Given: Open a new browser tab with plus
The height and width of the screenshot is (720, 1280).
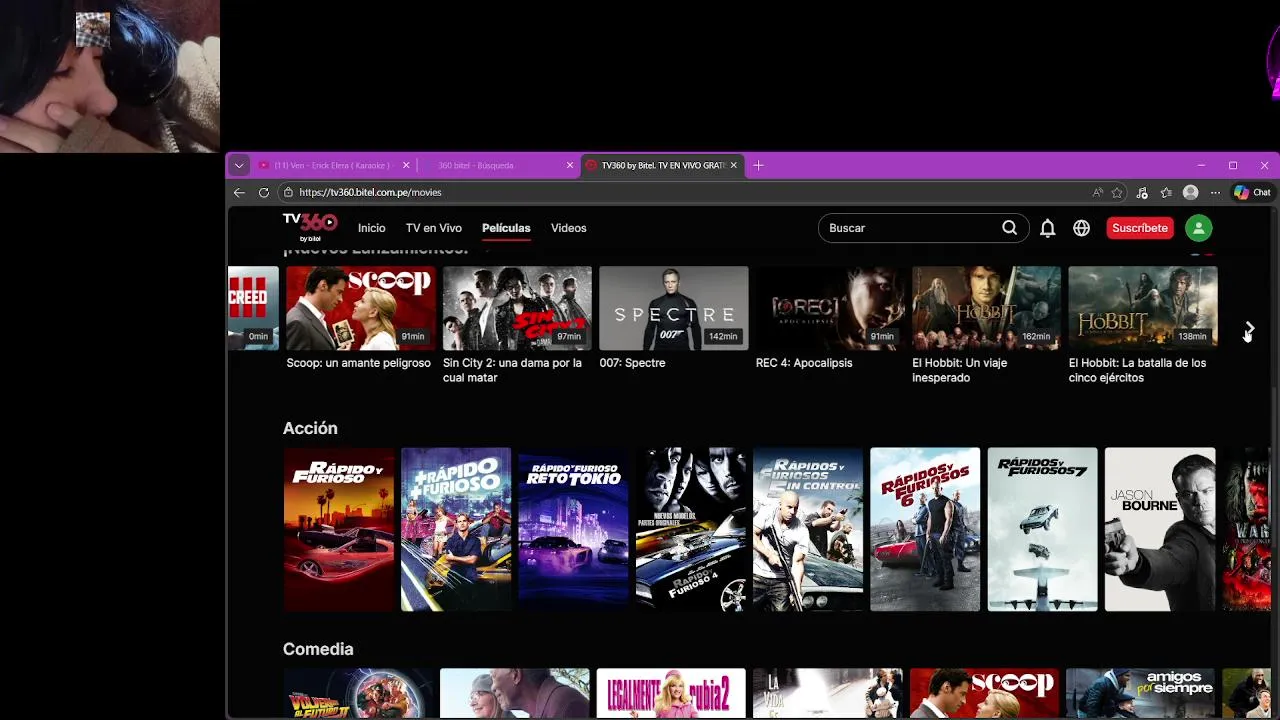Looking at the screenshot, I should [758, 165].
